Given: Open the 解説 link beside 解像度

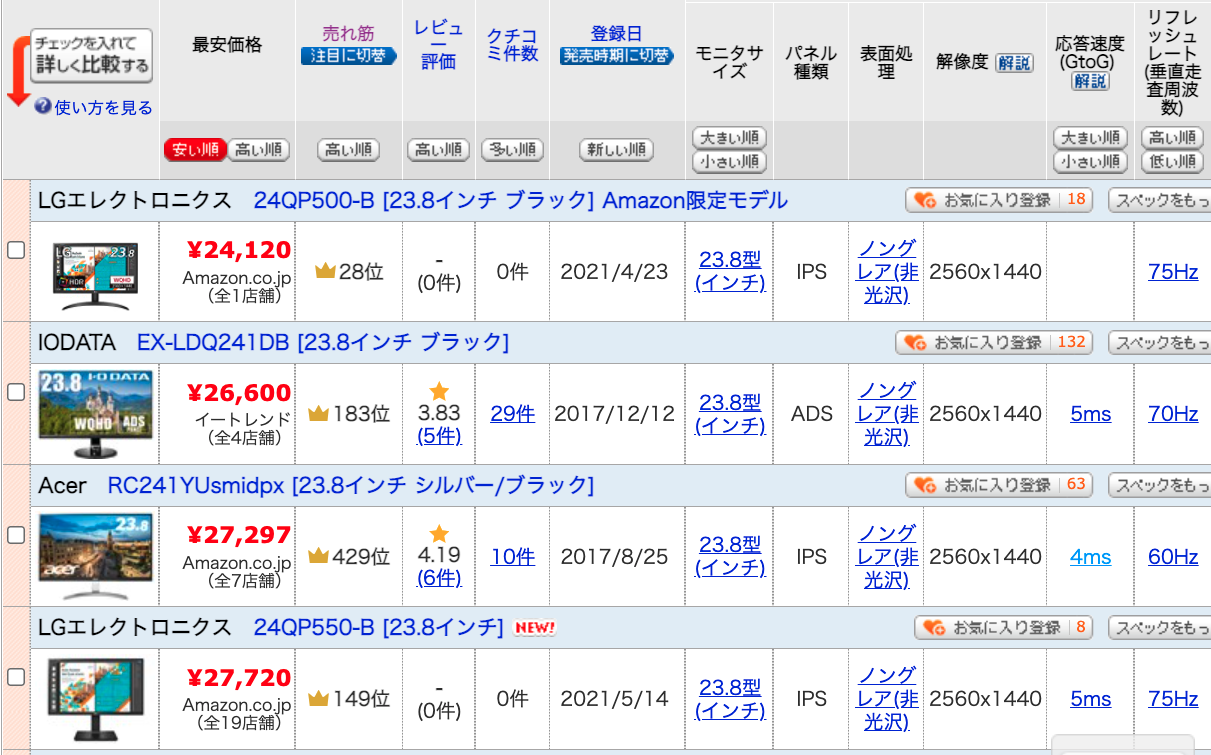Looking at the screenshot, I should [1014, 63].
